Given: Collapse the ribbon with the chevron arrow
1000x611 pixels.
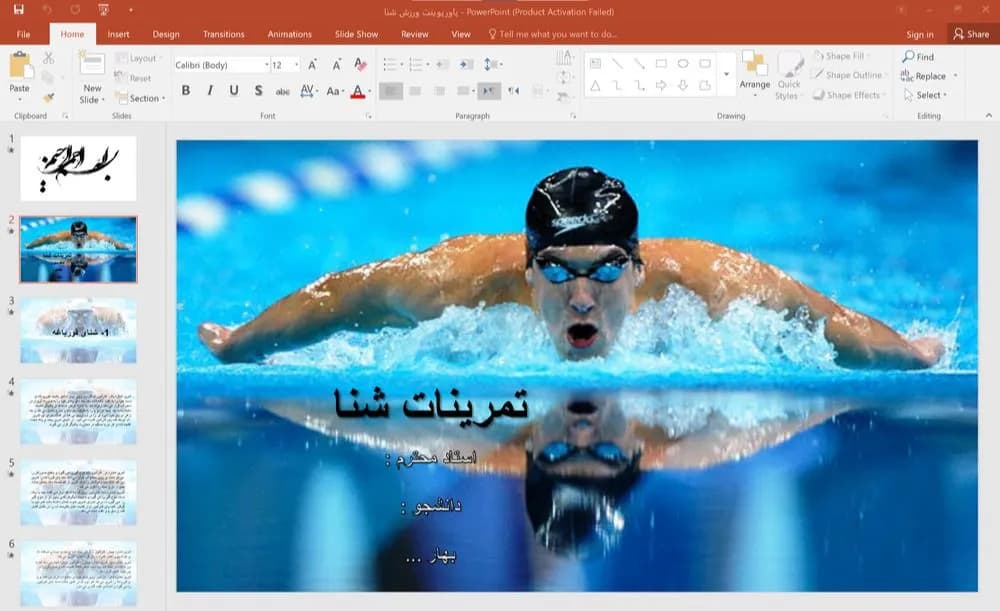Looking at the screenshot, I should point(989,115).
